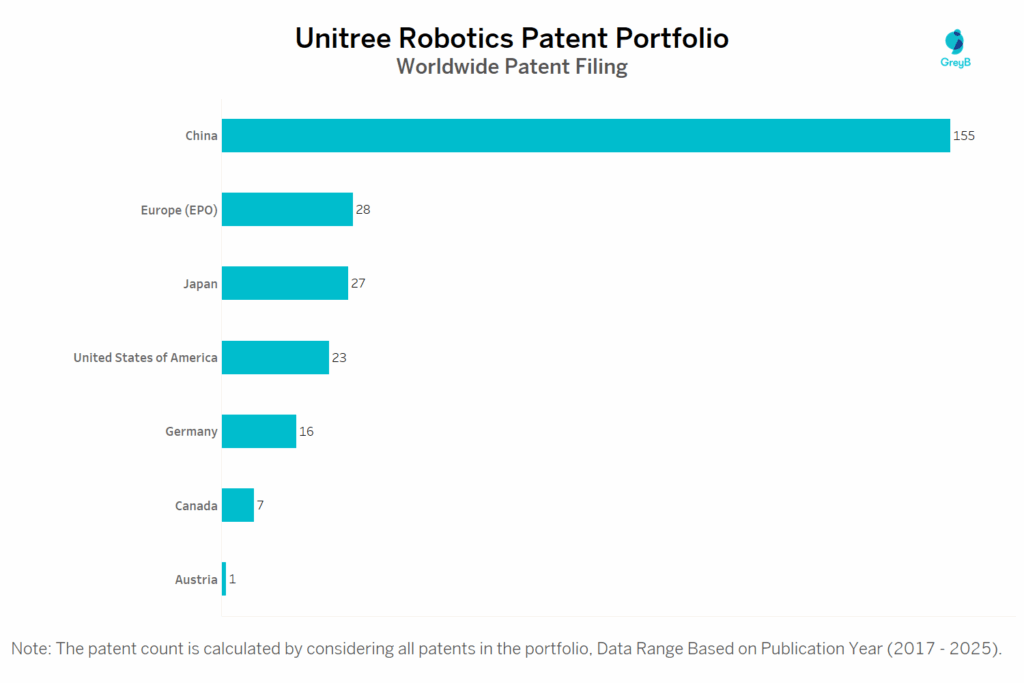1024x683 pixels.
Task: Click the China axis label
Action: coord(201,136)
